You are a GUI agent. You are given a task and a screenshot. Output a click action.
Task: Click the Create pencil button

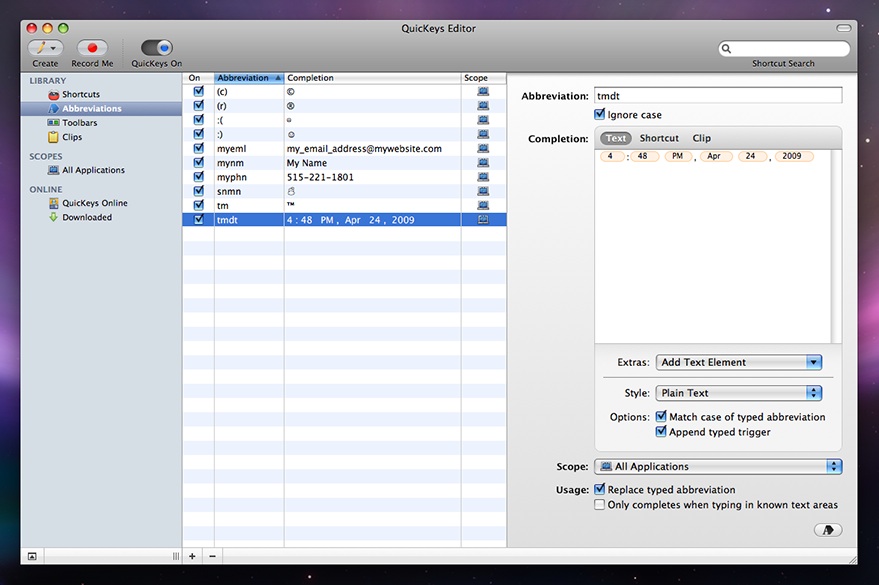click(45, 48)
